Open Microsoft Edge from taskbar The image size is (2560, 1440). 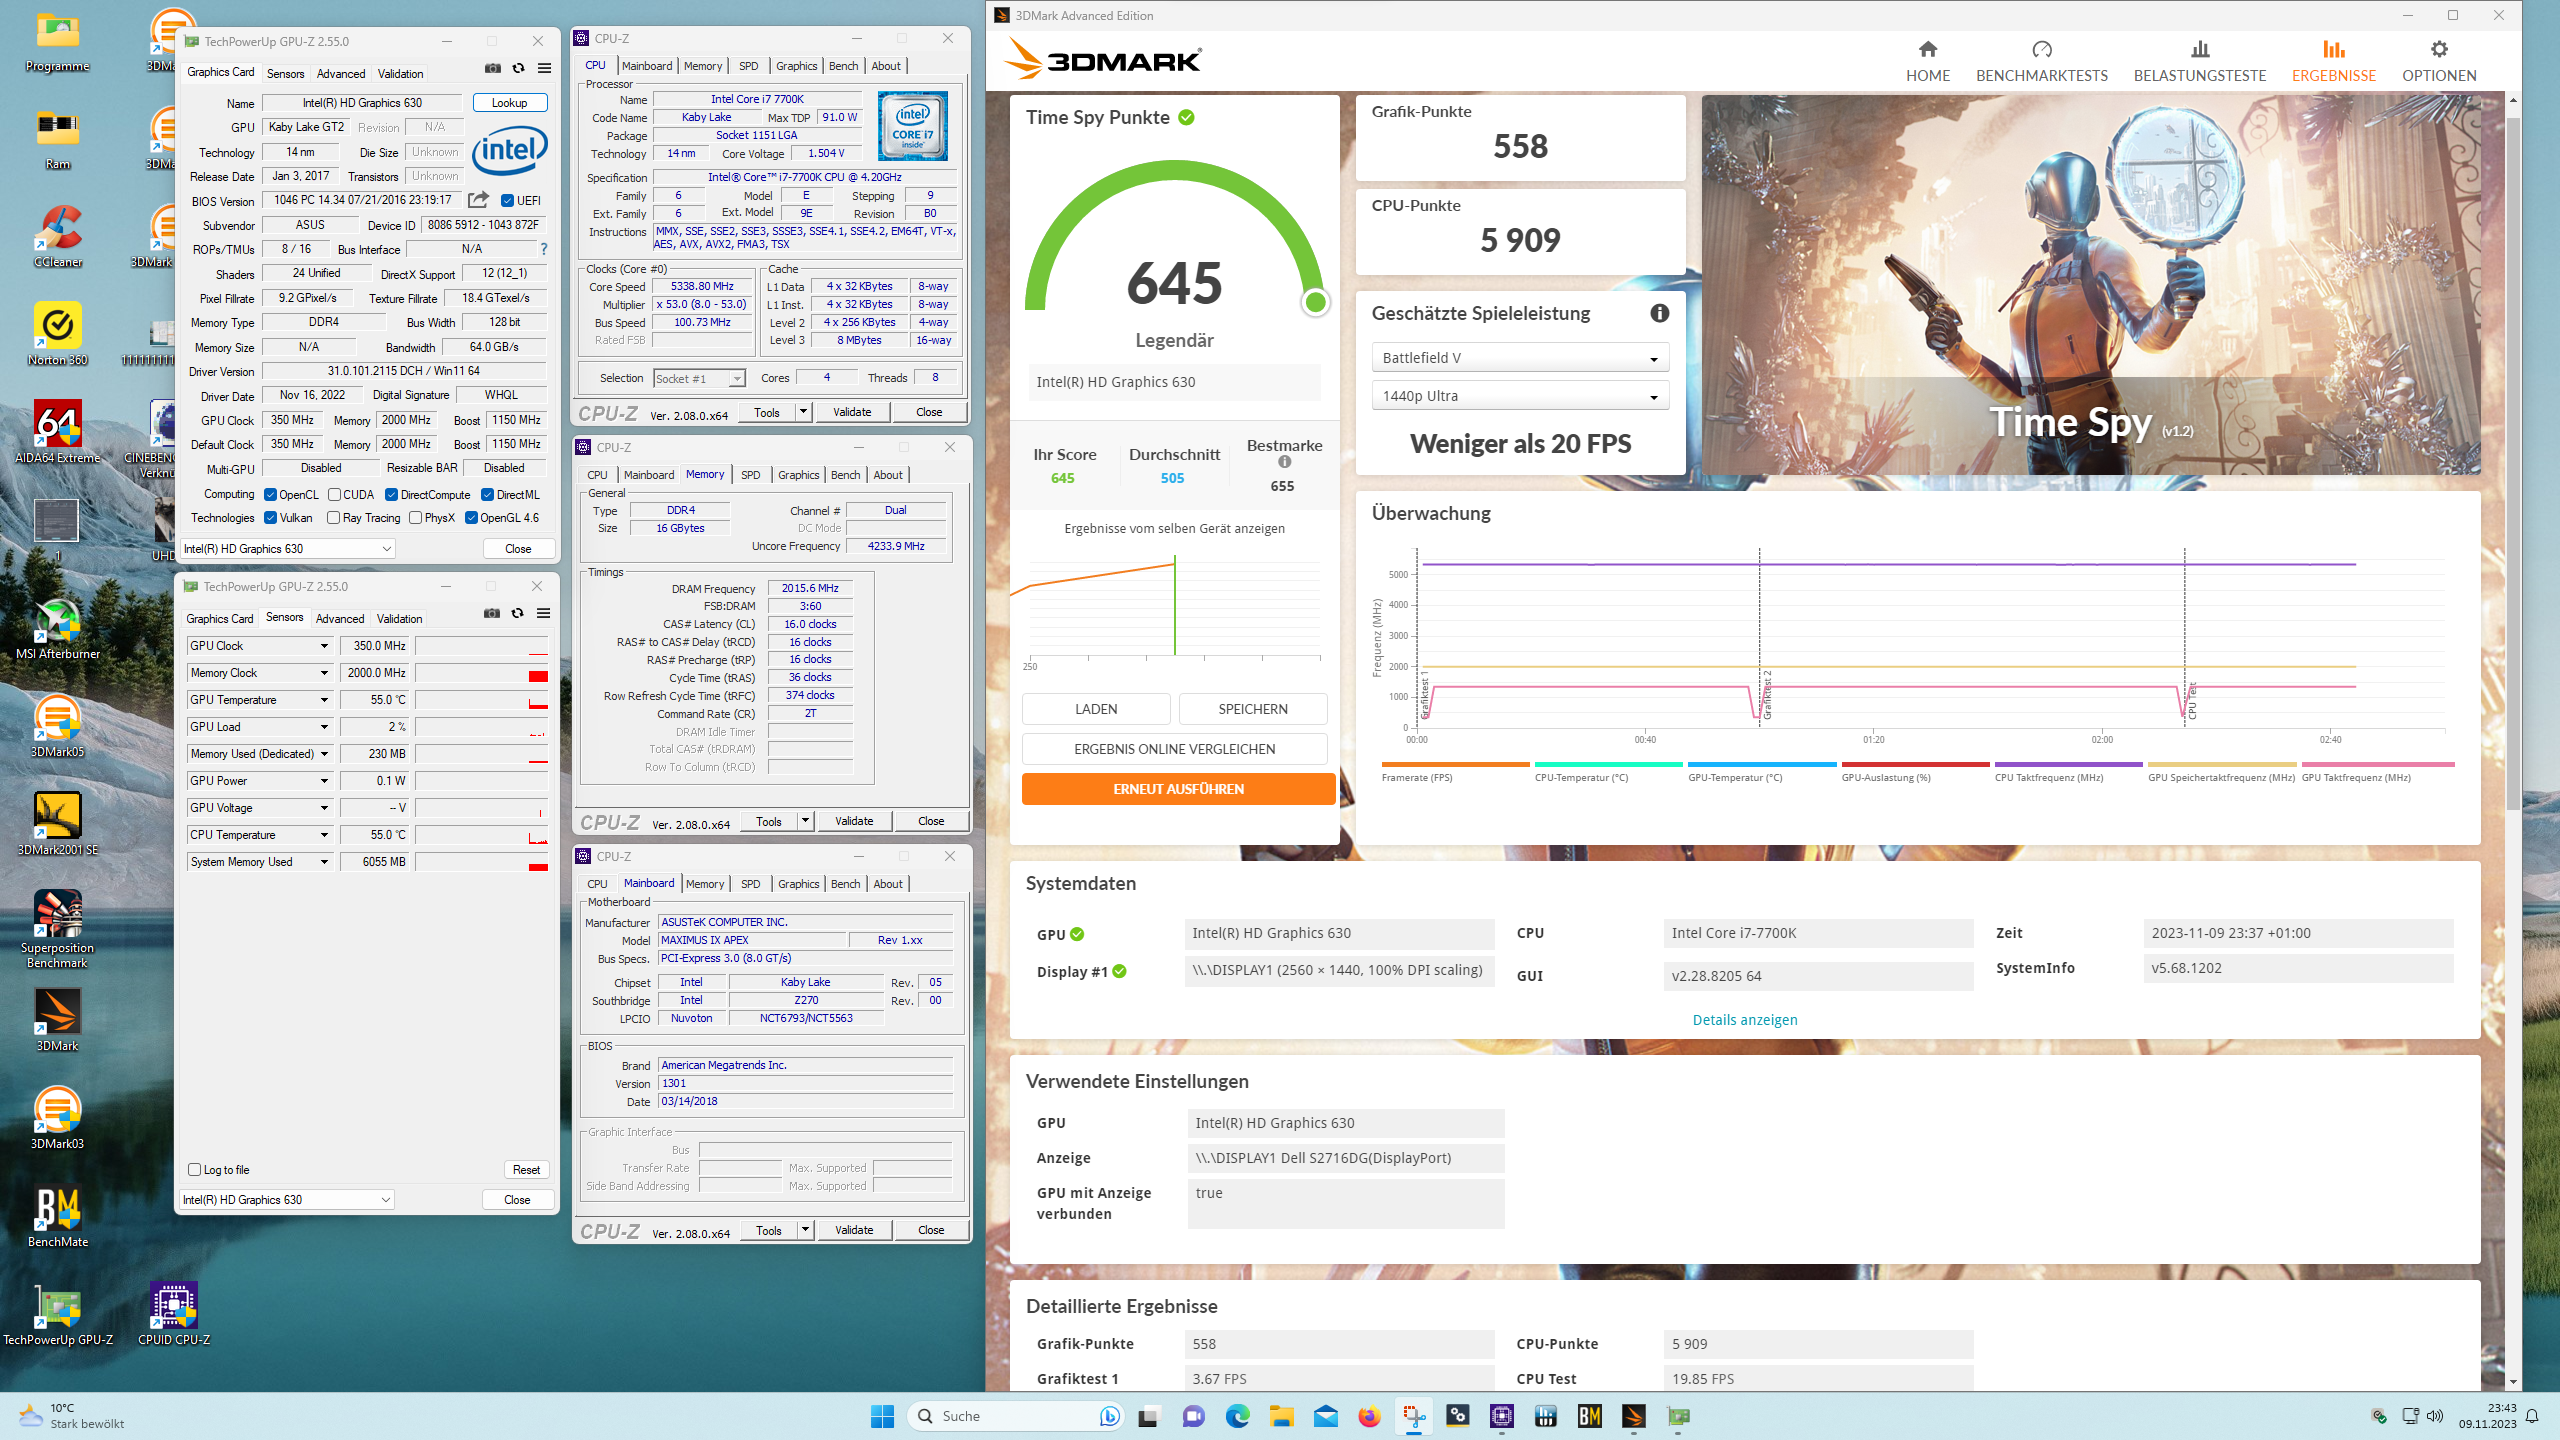pos(1237,1416)
